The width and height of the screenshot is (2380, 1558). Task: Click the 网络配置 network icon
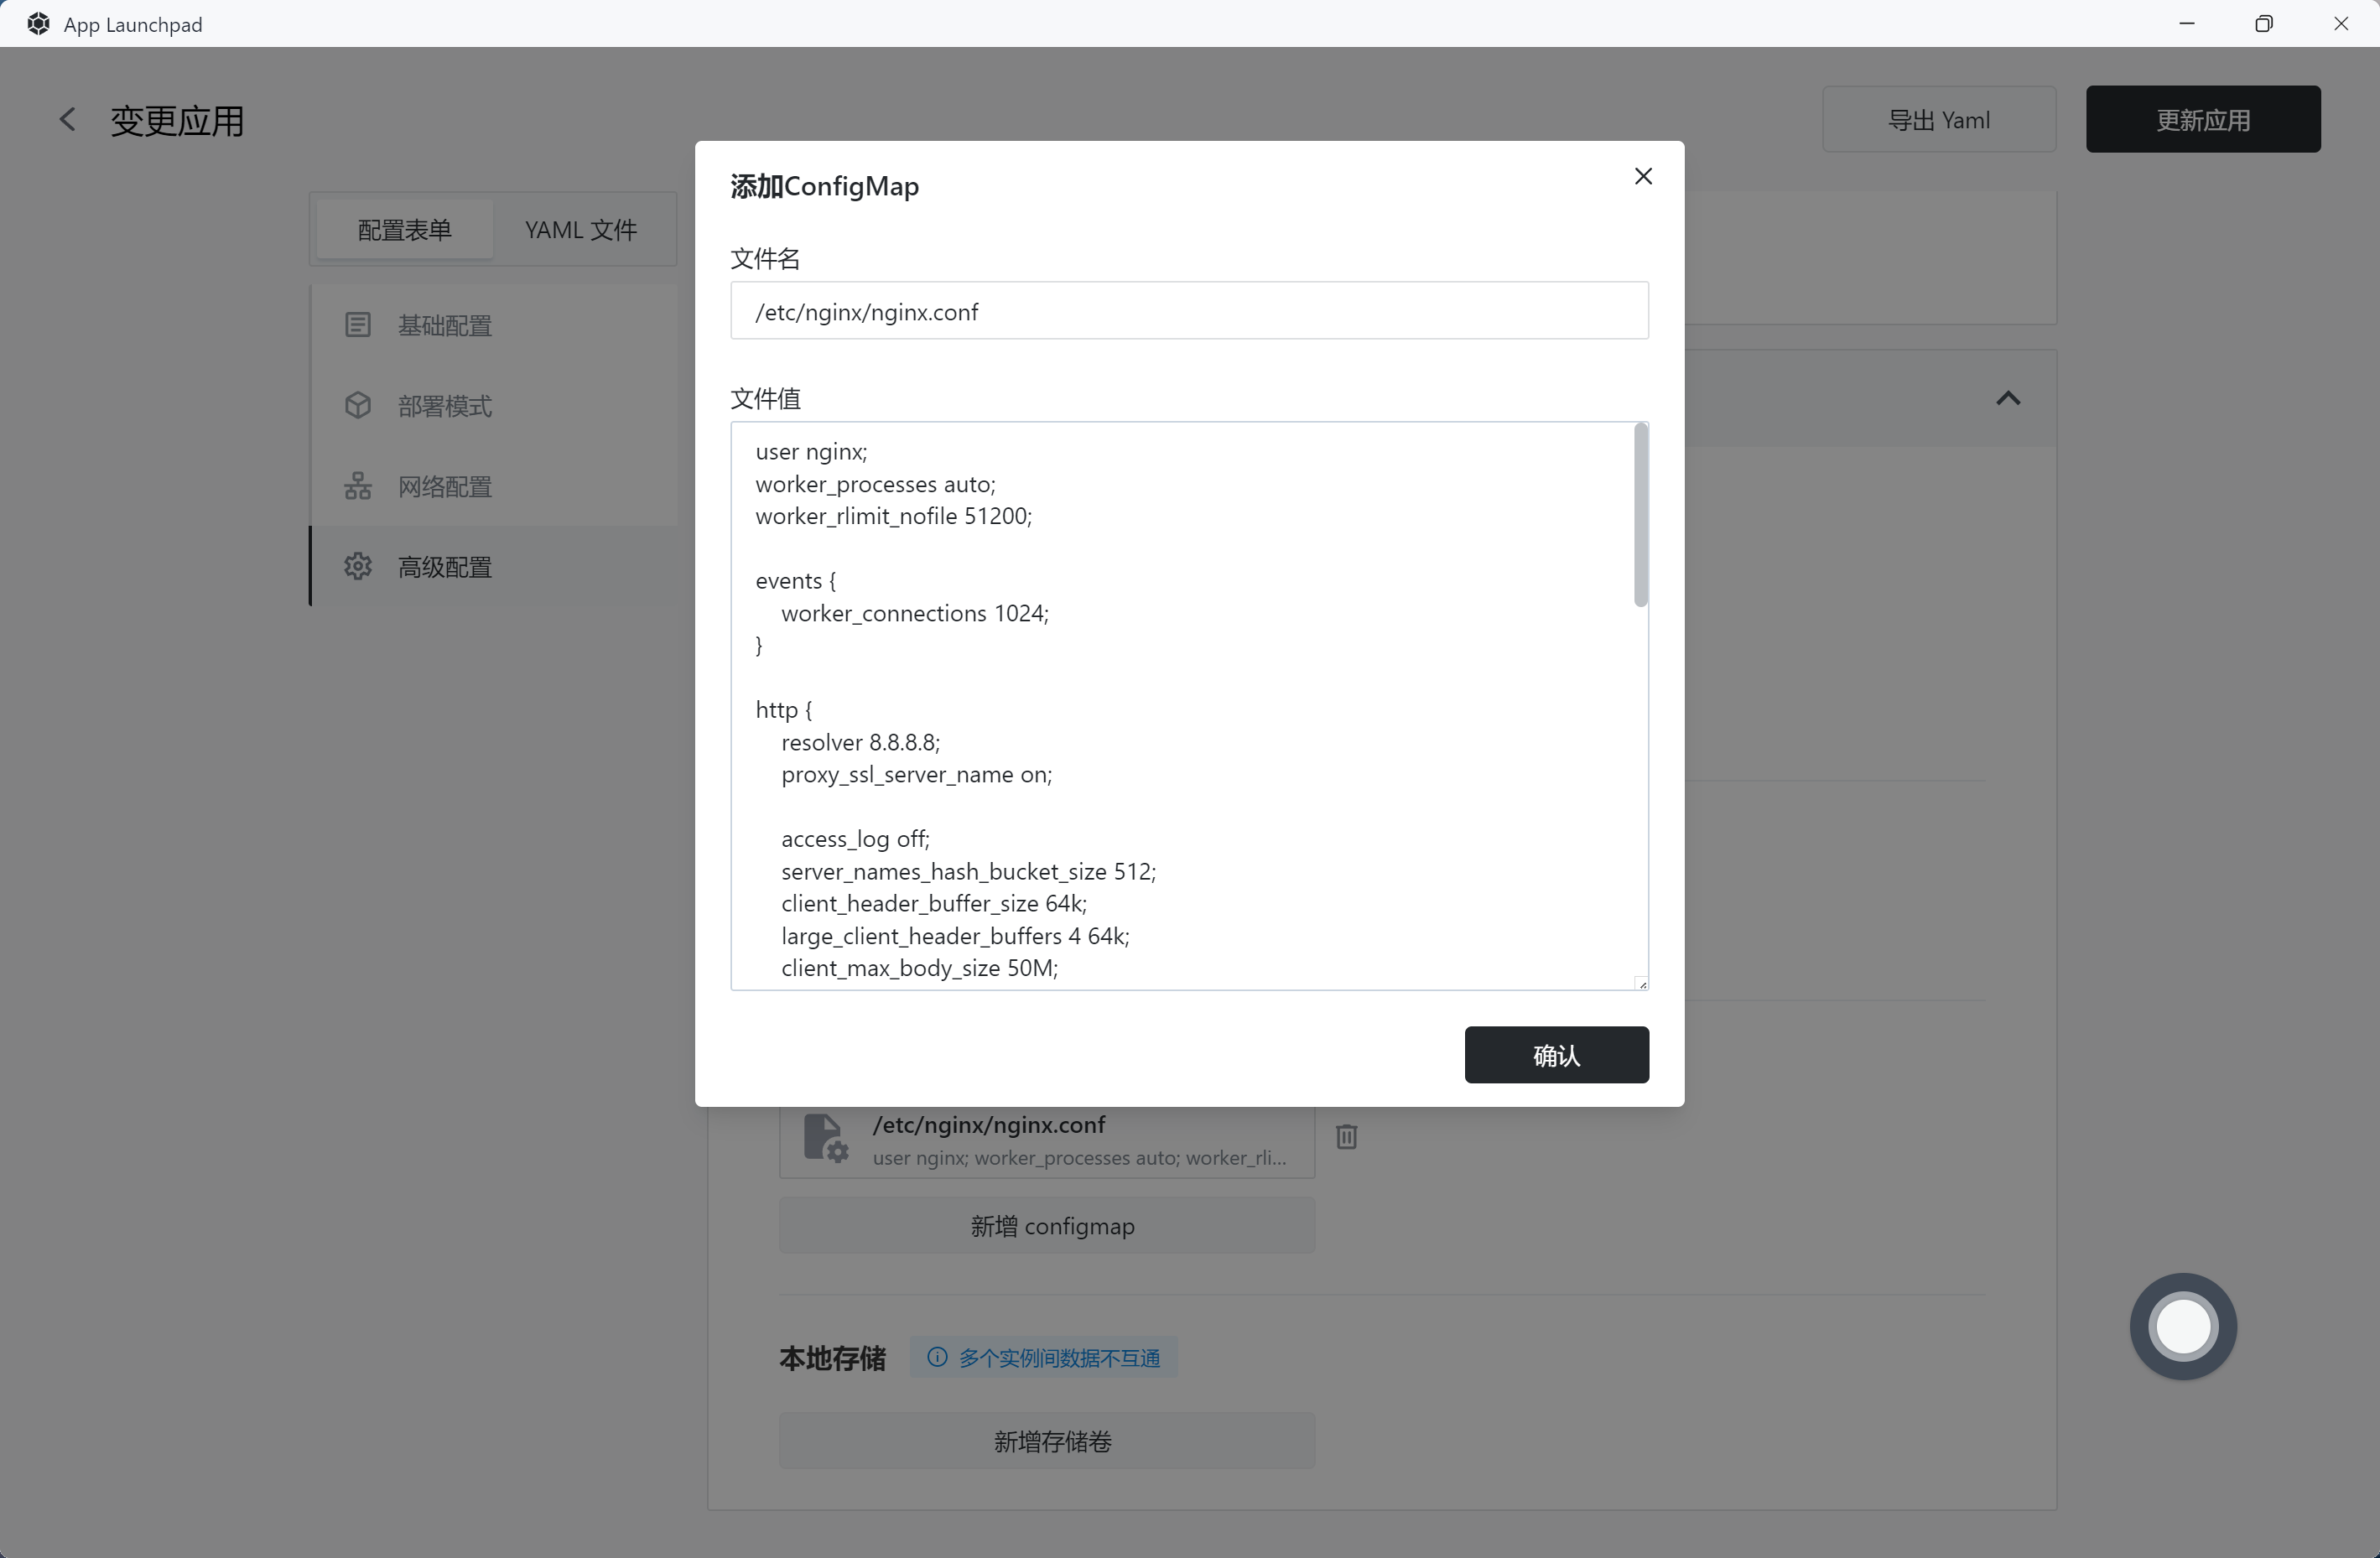[x=358, y=486]
